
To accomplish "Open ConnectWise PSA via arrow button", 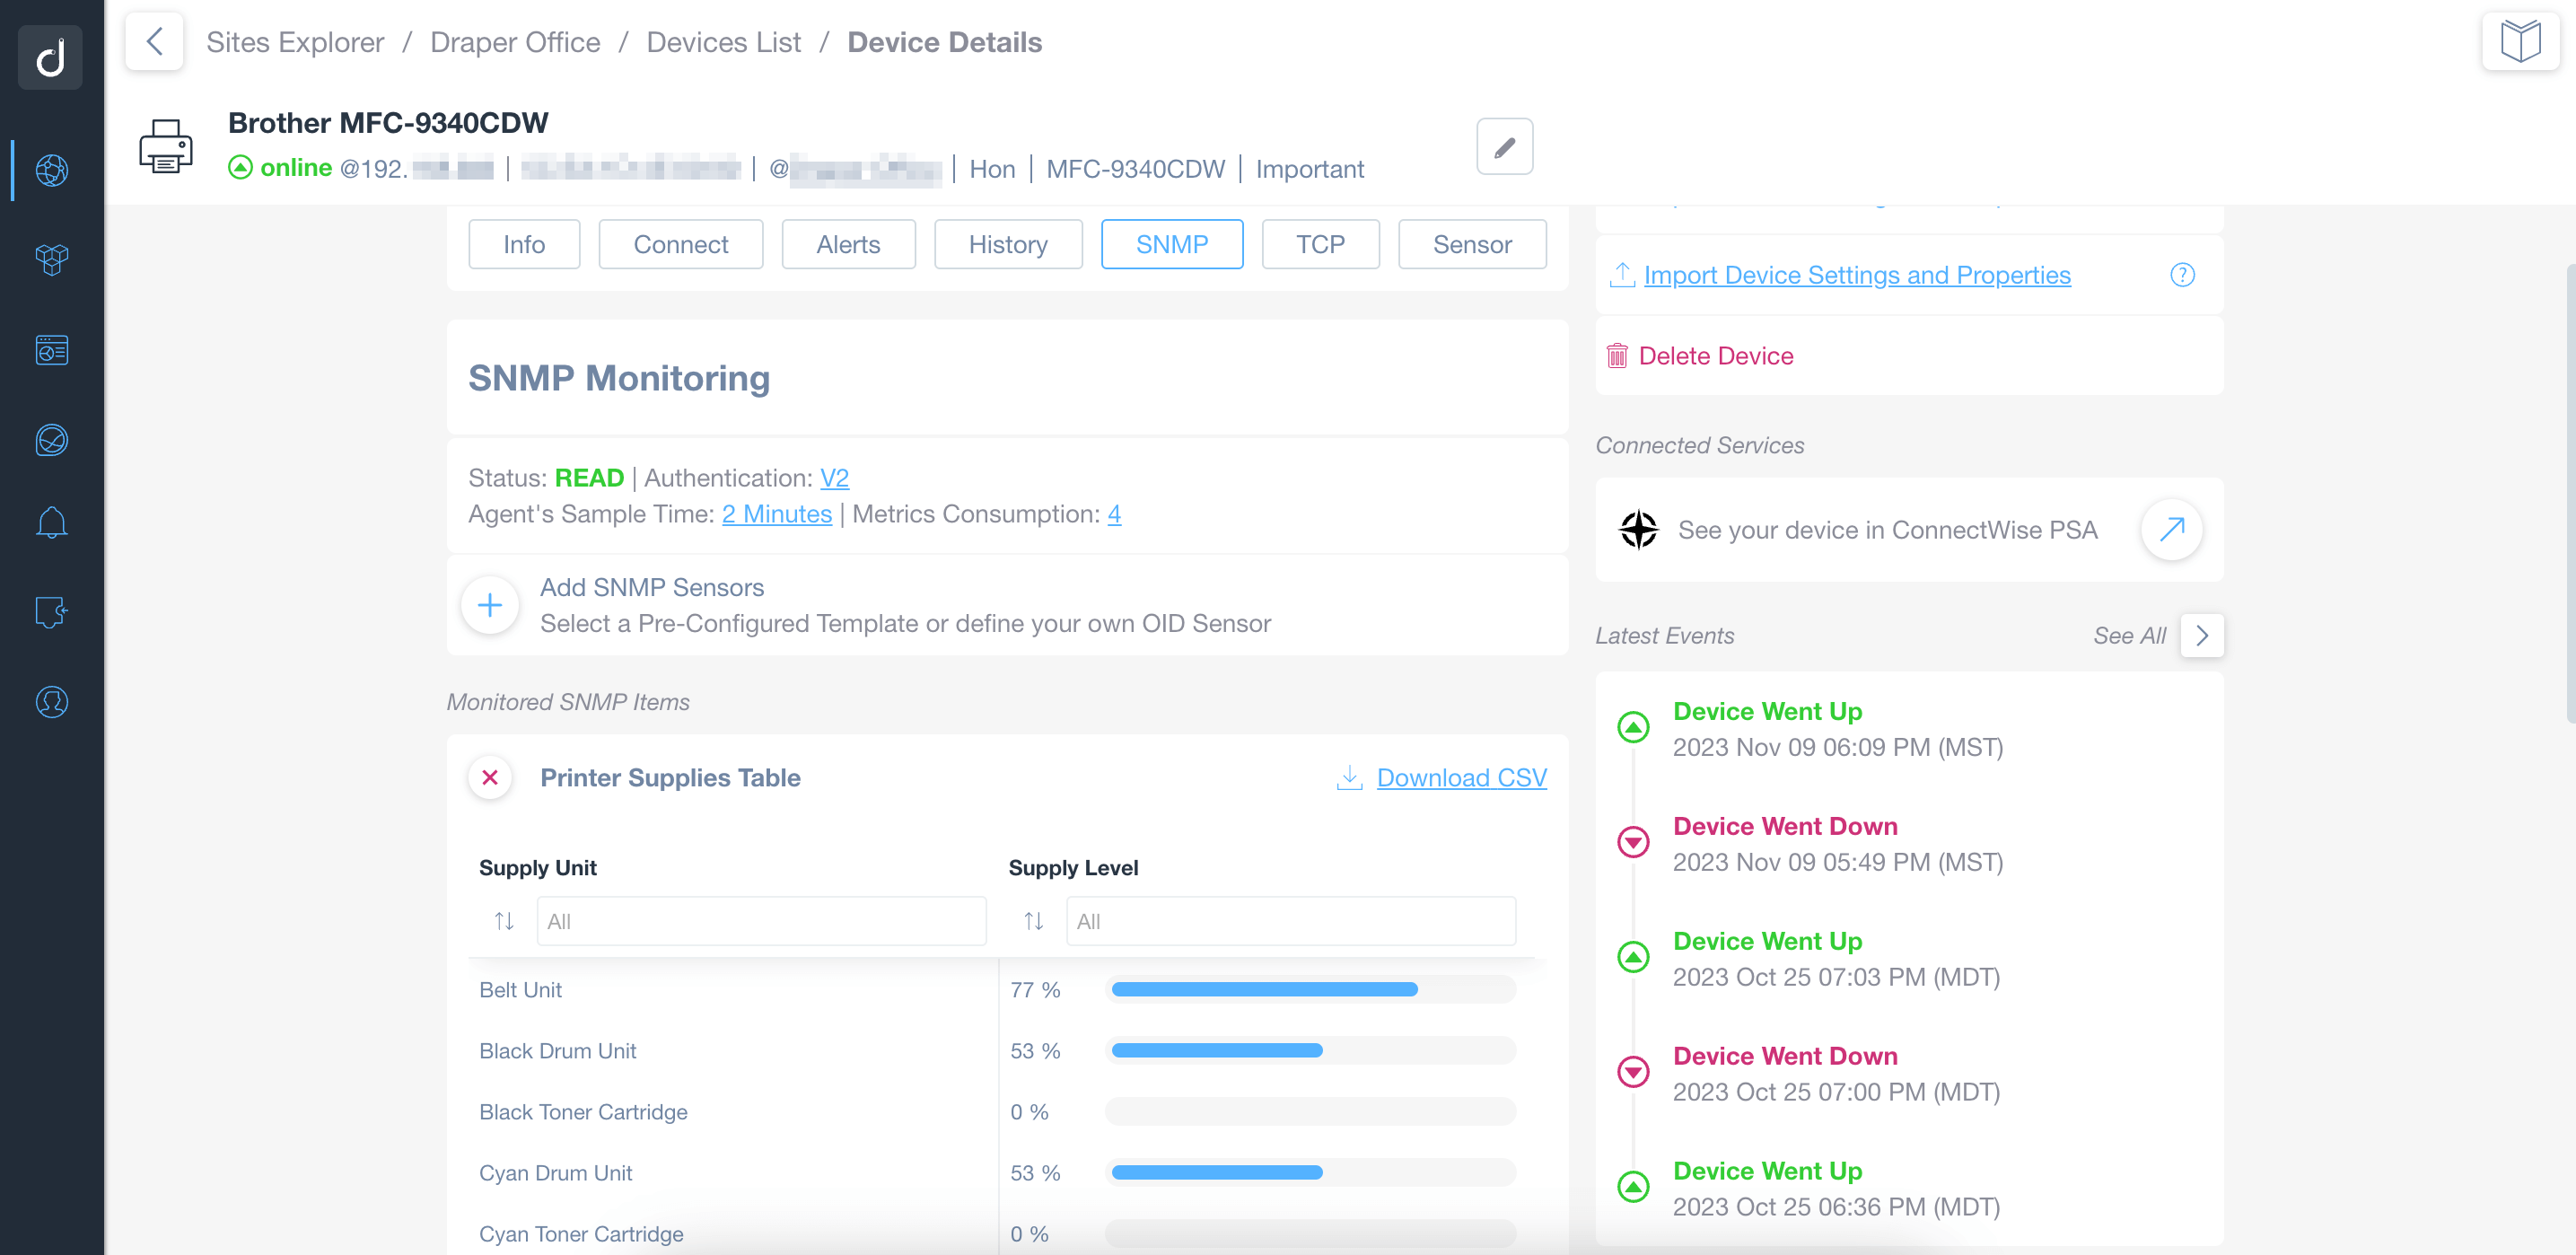I will click(2171, 529).
